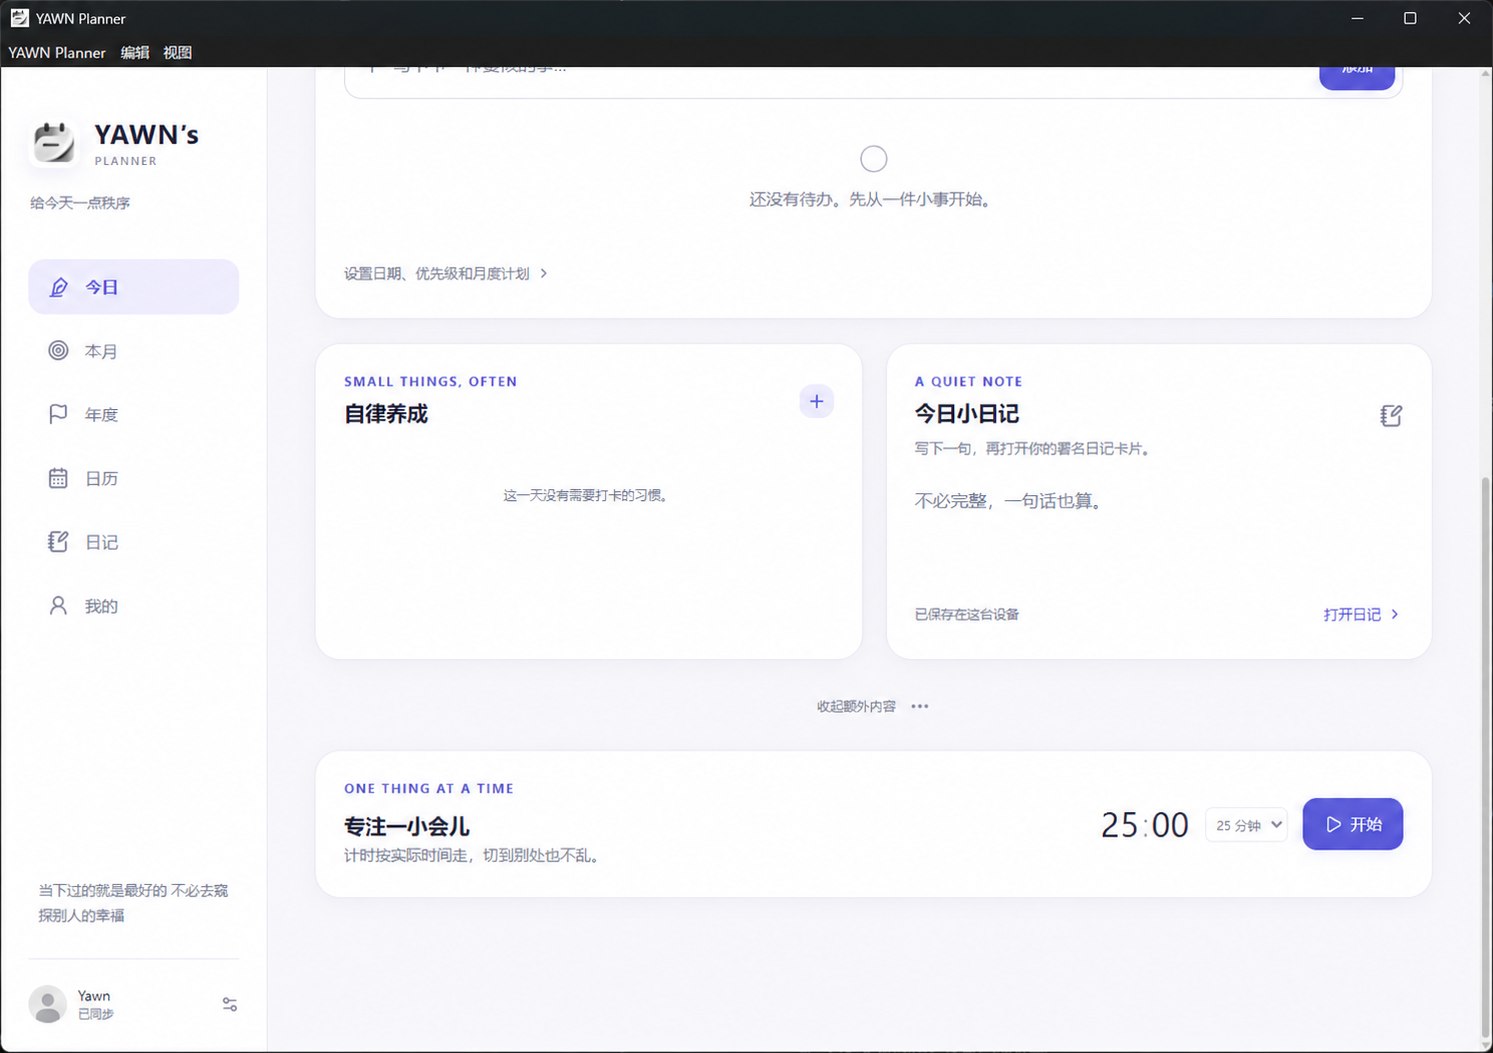Click the 专注一小会儿 heading
The height and width of the screenshot is (1053, 1493).
(407, 826)
